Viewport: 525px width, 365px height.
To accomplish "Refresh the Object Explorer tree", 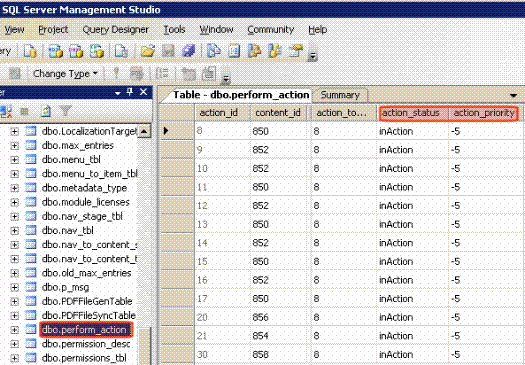I will pos(46,112).
